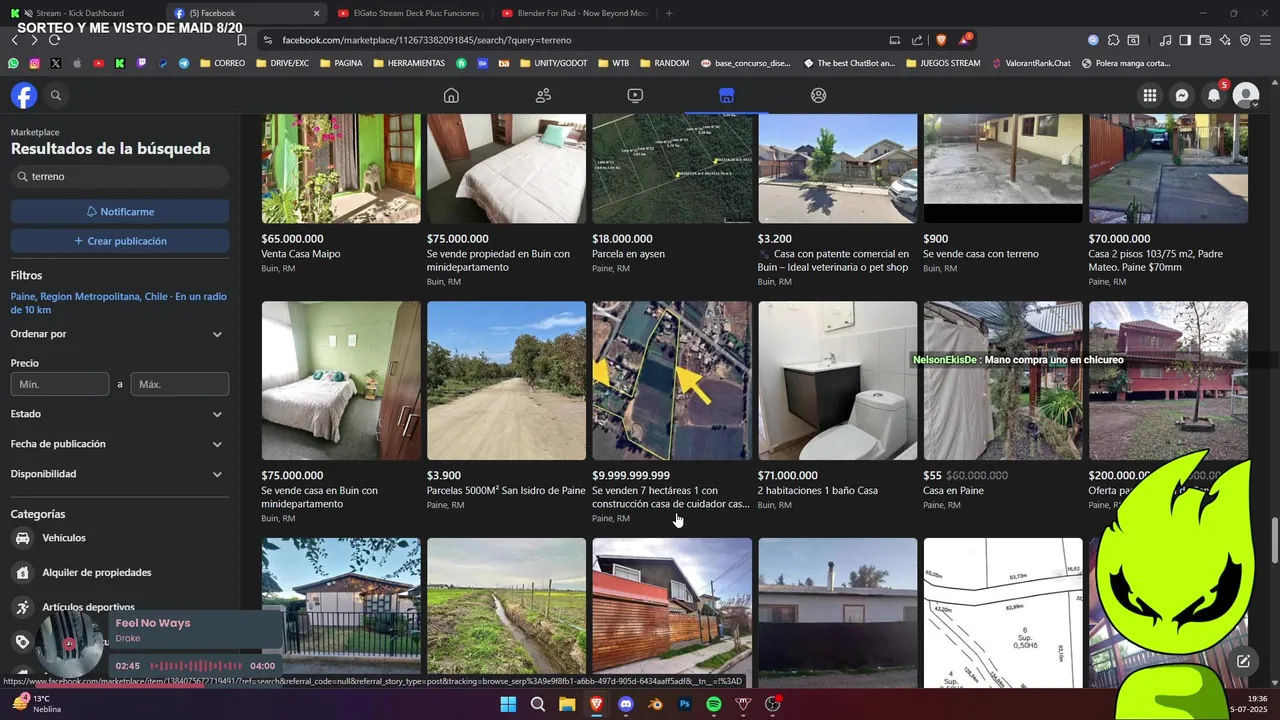This screenshot has height=720, width=1280.
Task: Expand the Estado filter
Action: pos(119,414)
